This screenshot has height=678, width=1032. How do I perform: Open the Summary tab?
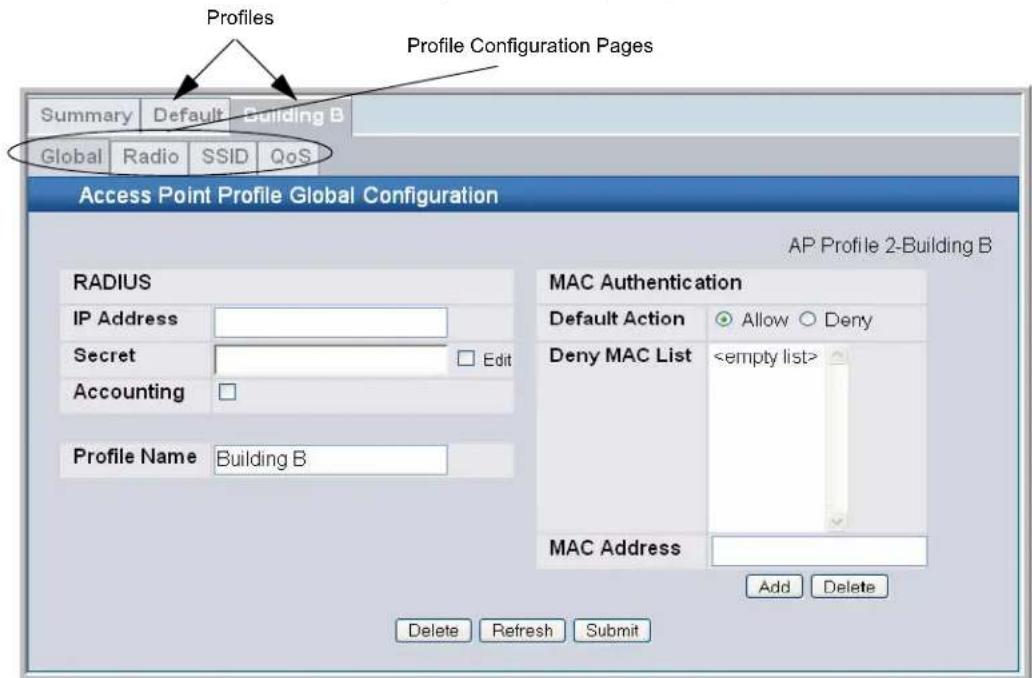(86, 116)
